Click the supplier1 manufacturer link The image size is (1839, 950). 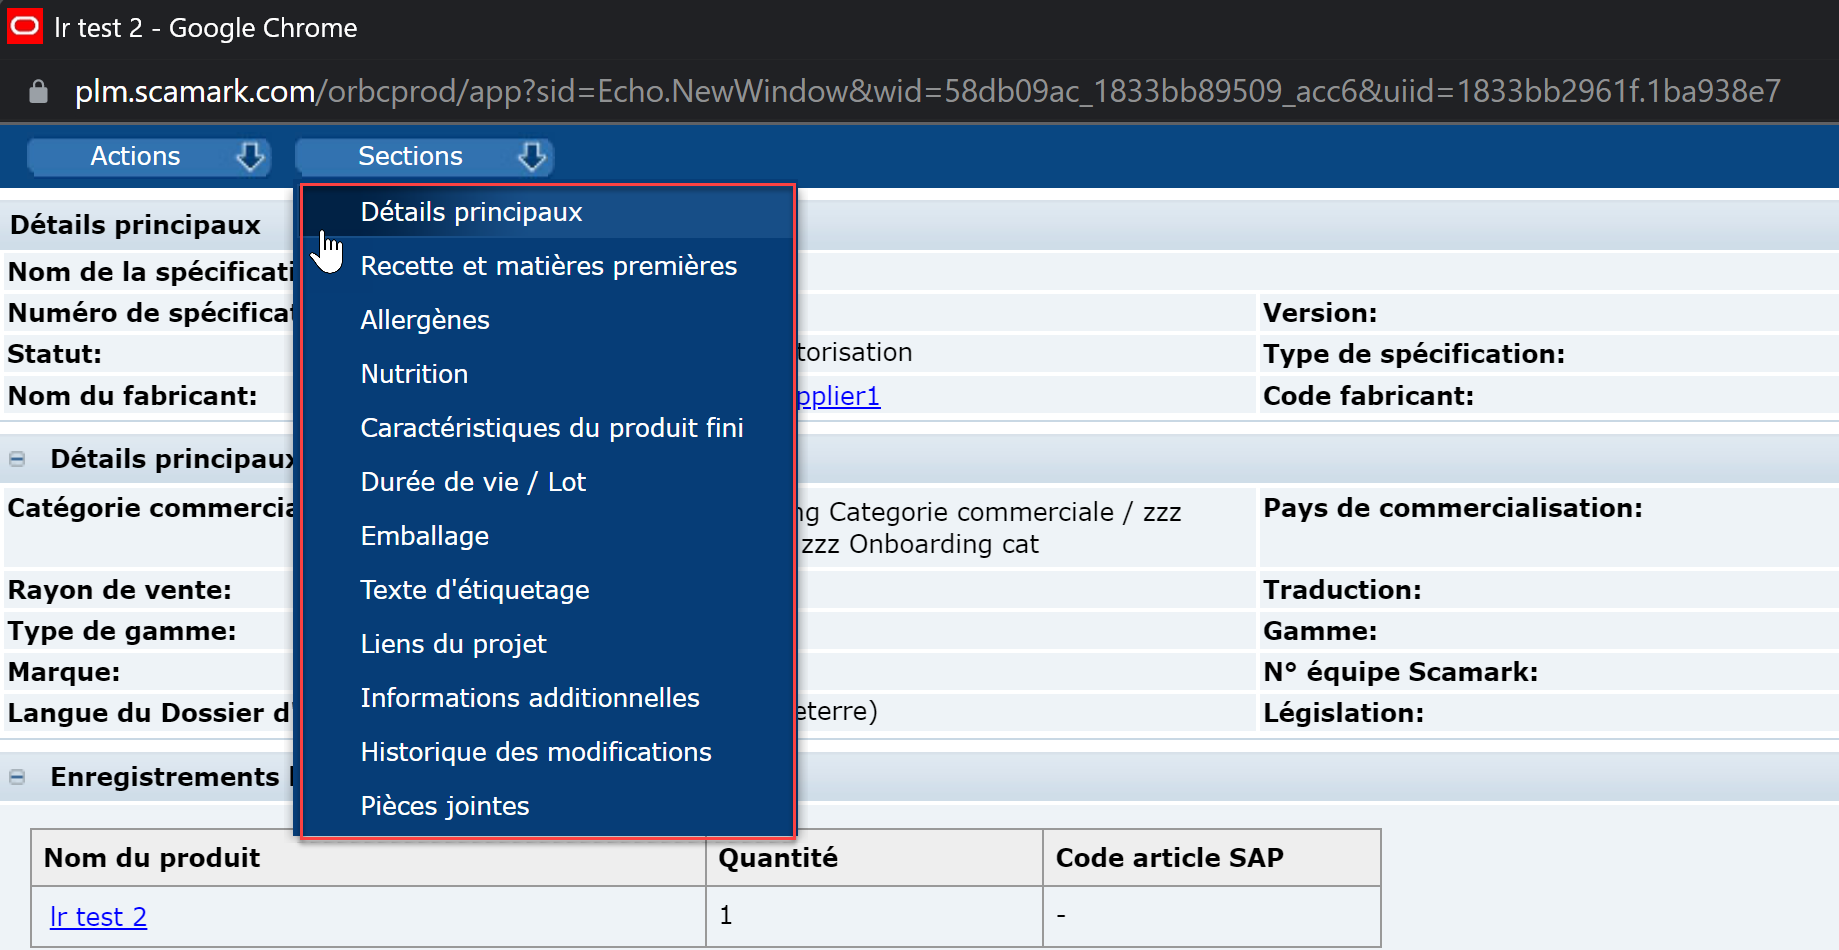tap(838, 396)
